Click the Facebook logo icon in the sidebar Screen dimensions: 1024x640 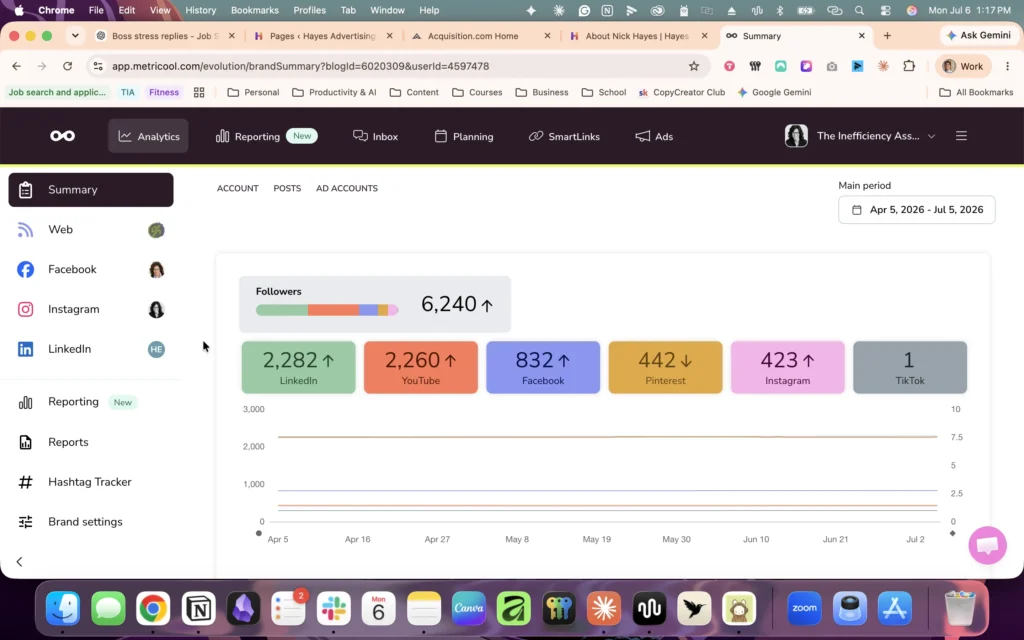(x=25, y=269)
